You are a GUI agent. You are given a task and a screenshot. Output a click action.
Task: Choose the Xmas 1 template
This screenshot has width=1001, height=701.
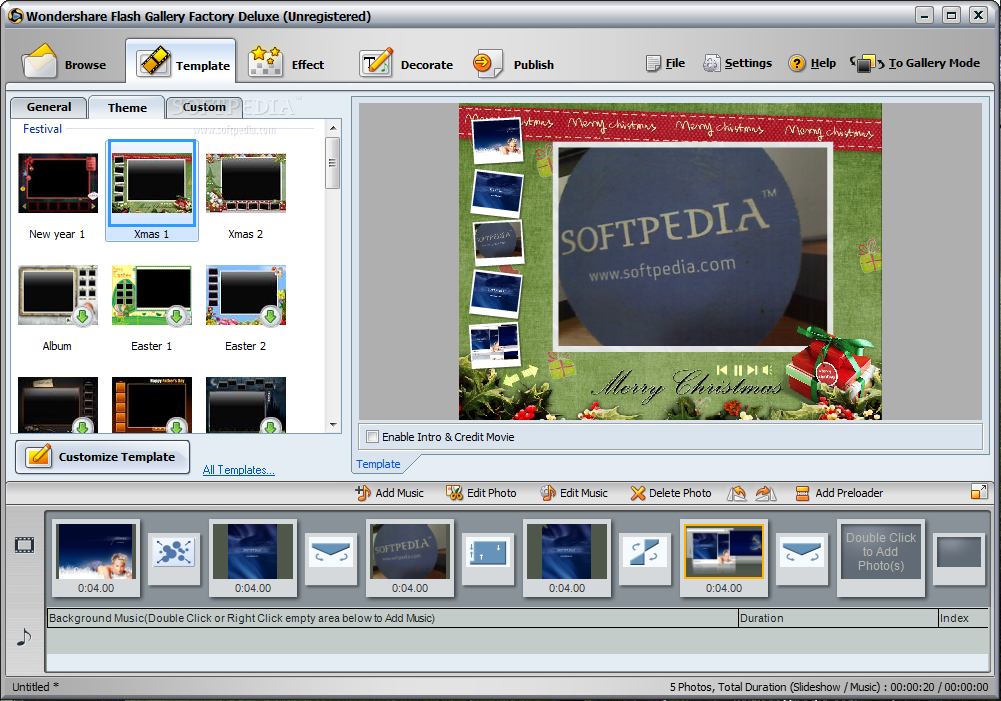(152, 191)
